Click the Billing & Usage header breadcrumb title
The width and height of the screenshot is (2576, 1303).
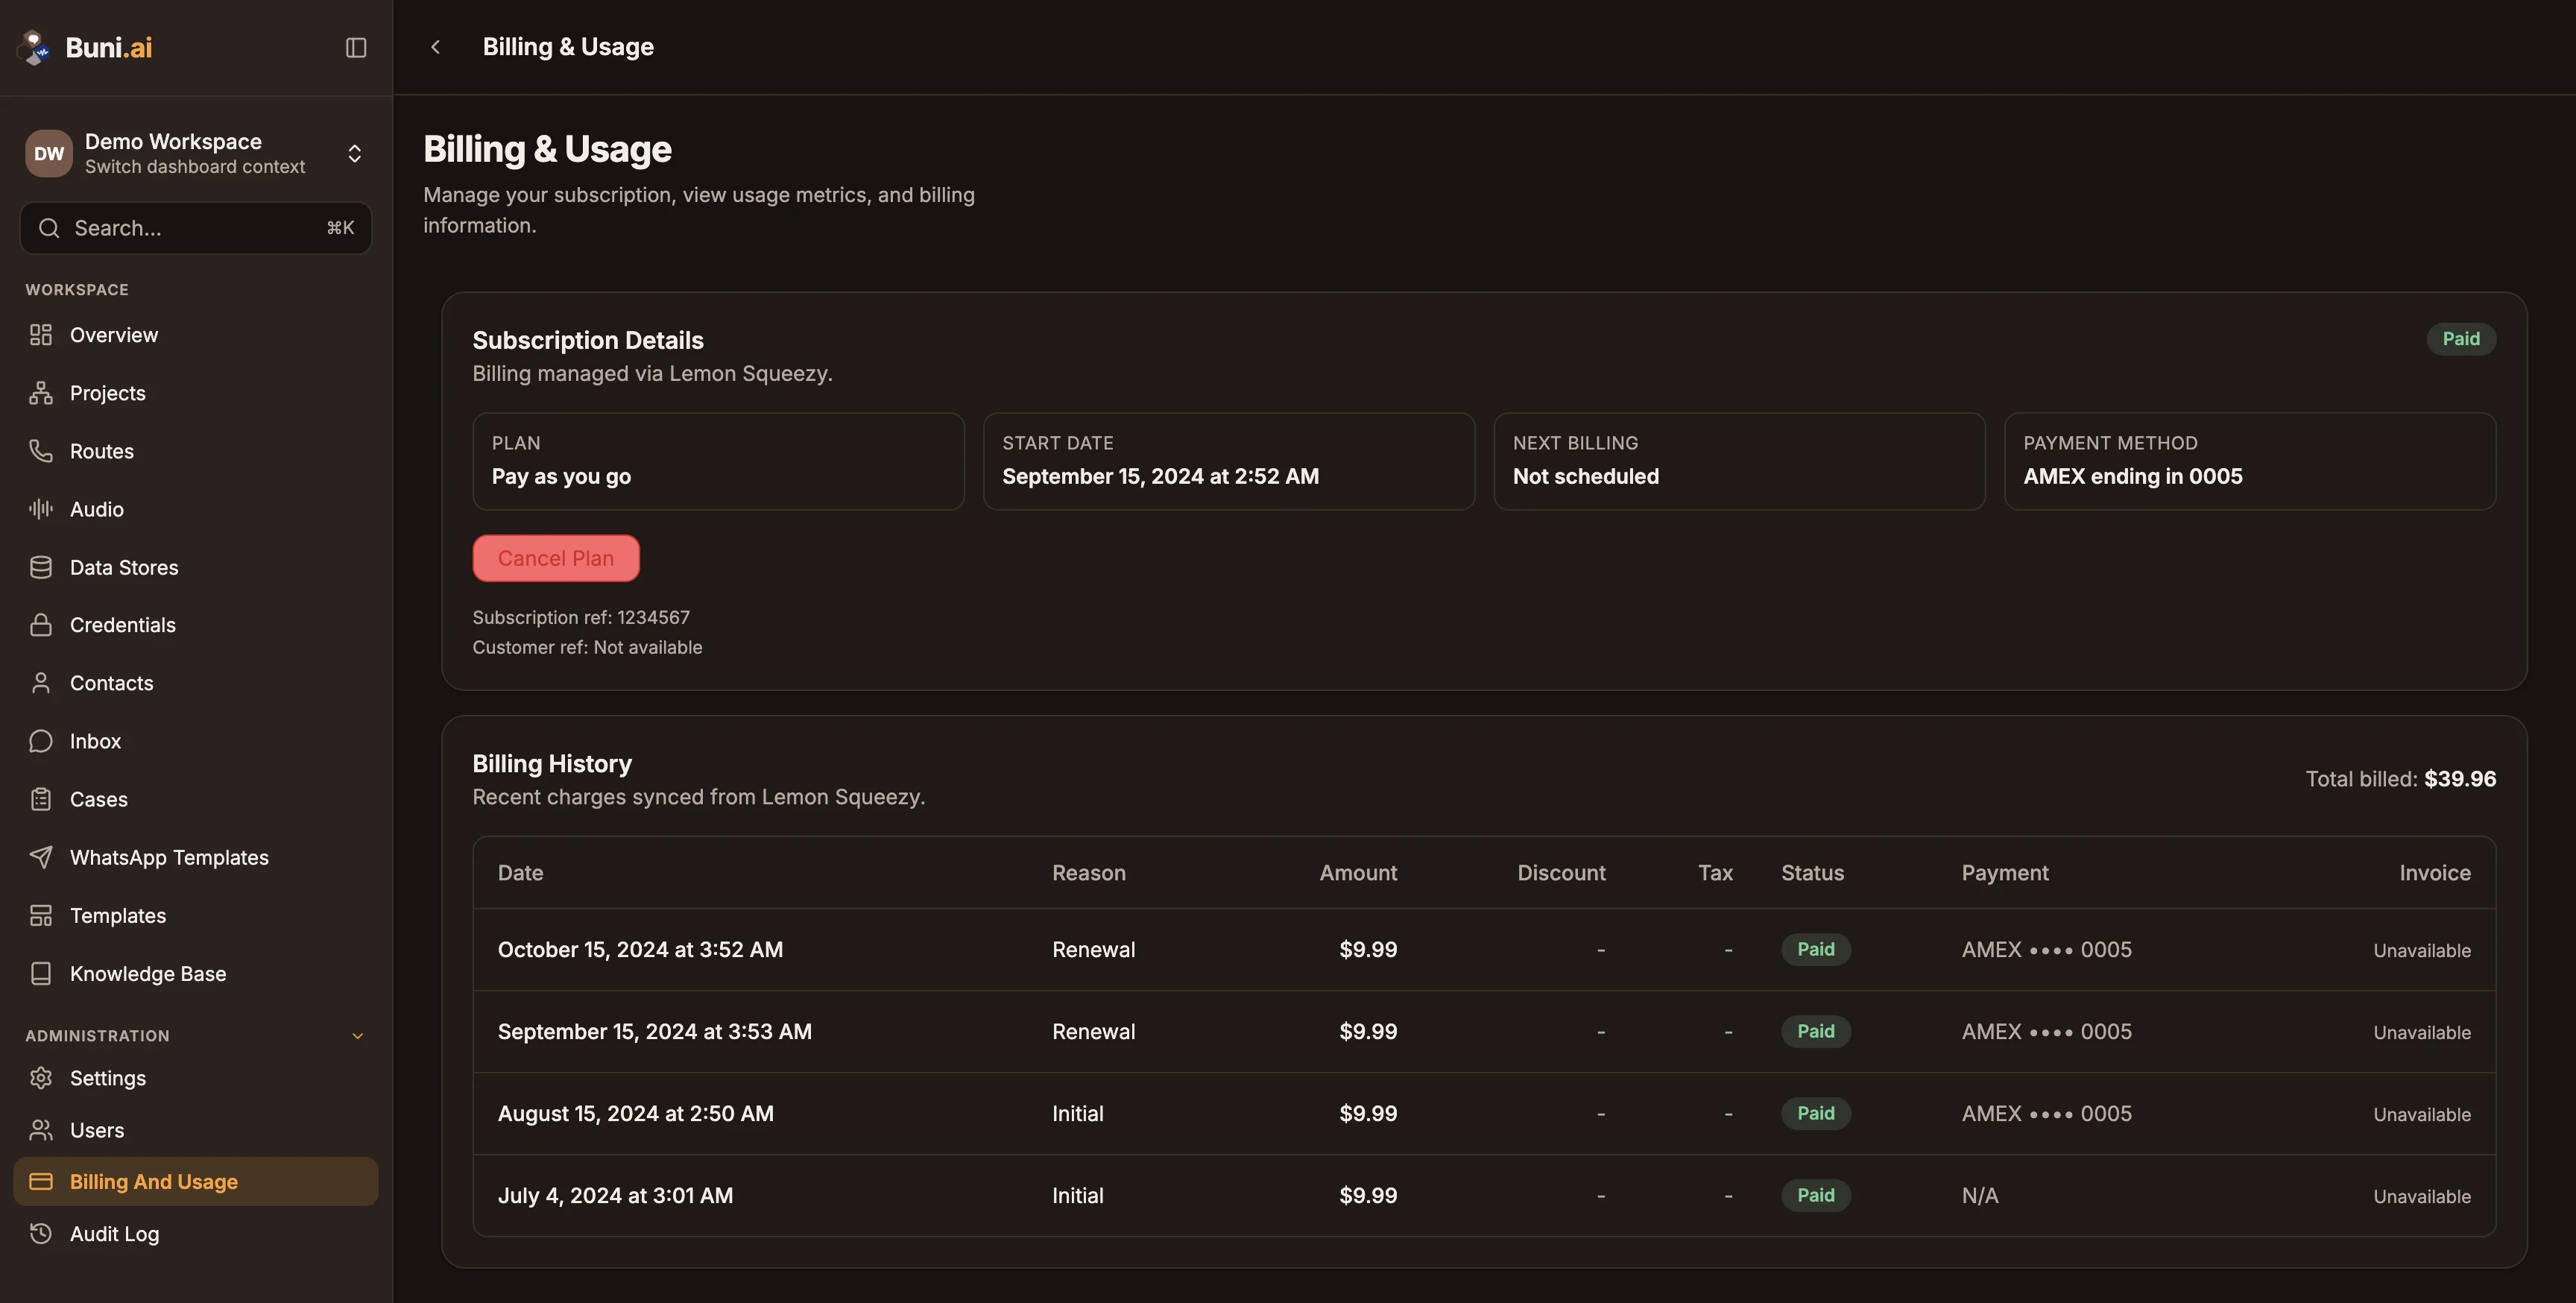[568, 47]
